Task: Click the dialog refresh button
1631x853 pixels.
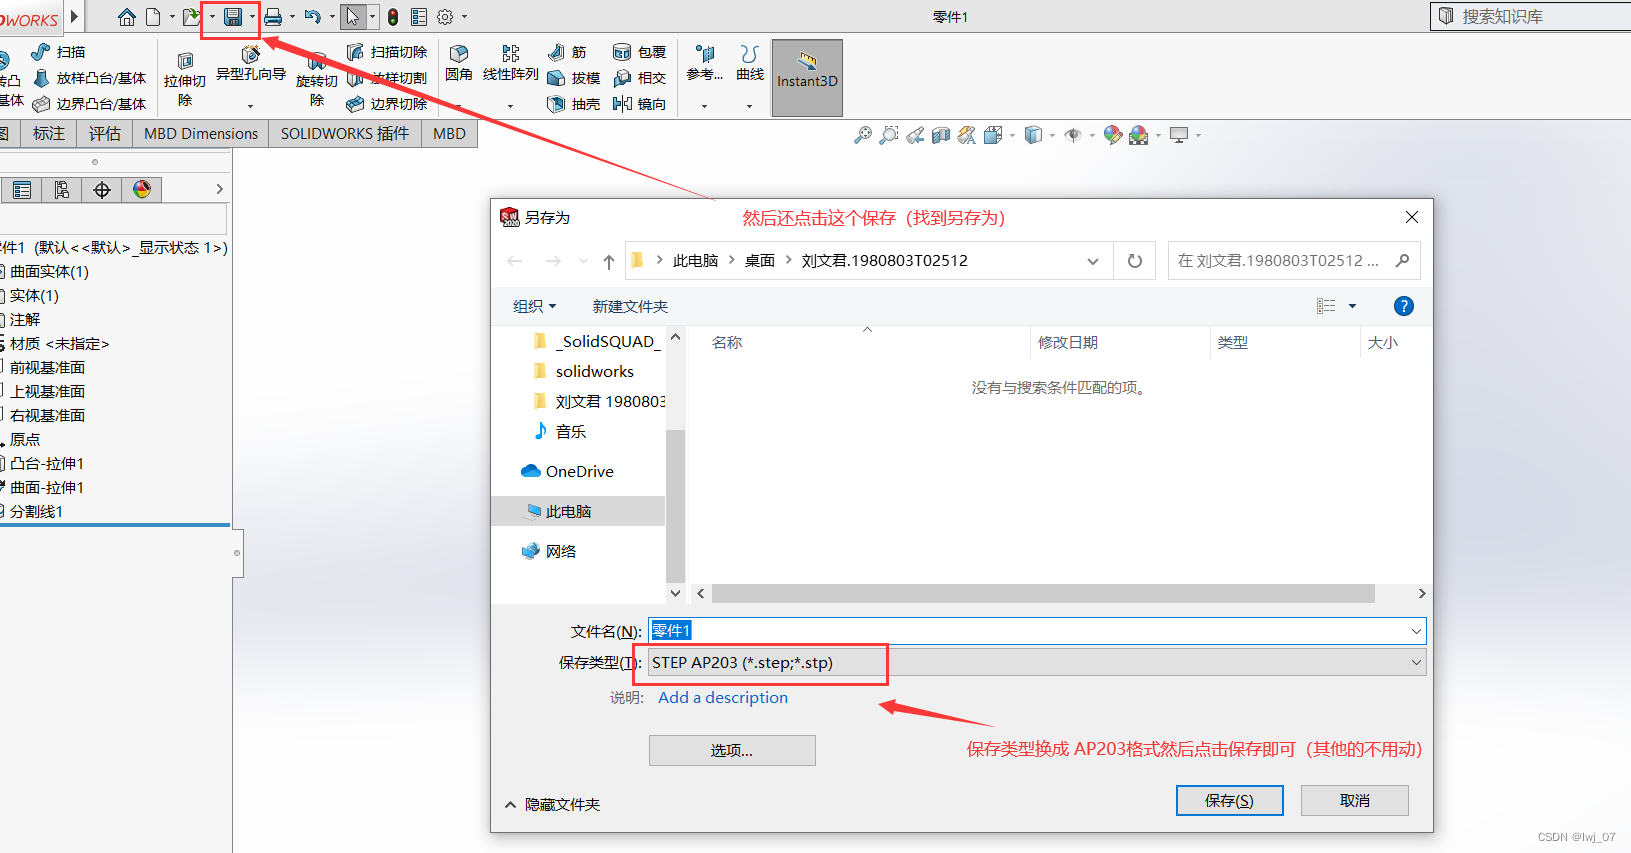Action: point(1134,261)
